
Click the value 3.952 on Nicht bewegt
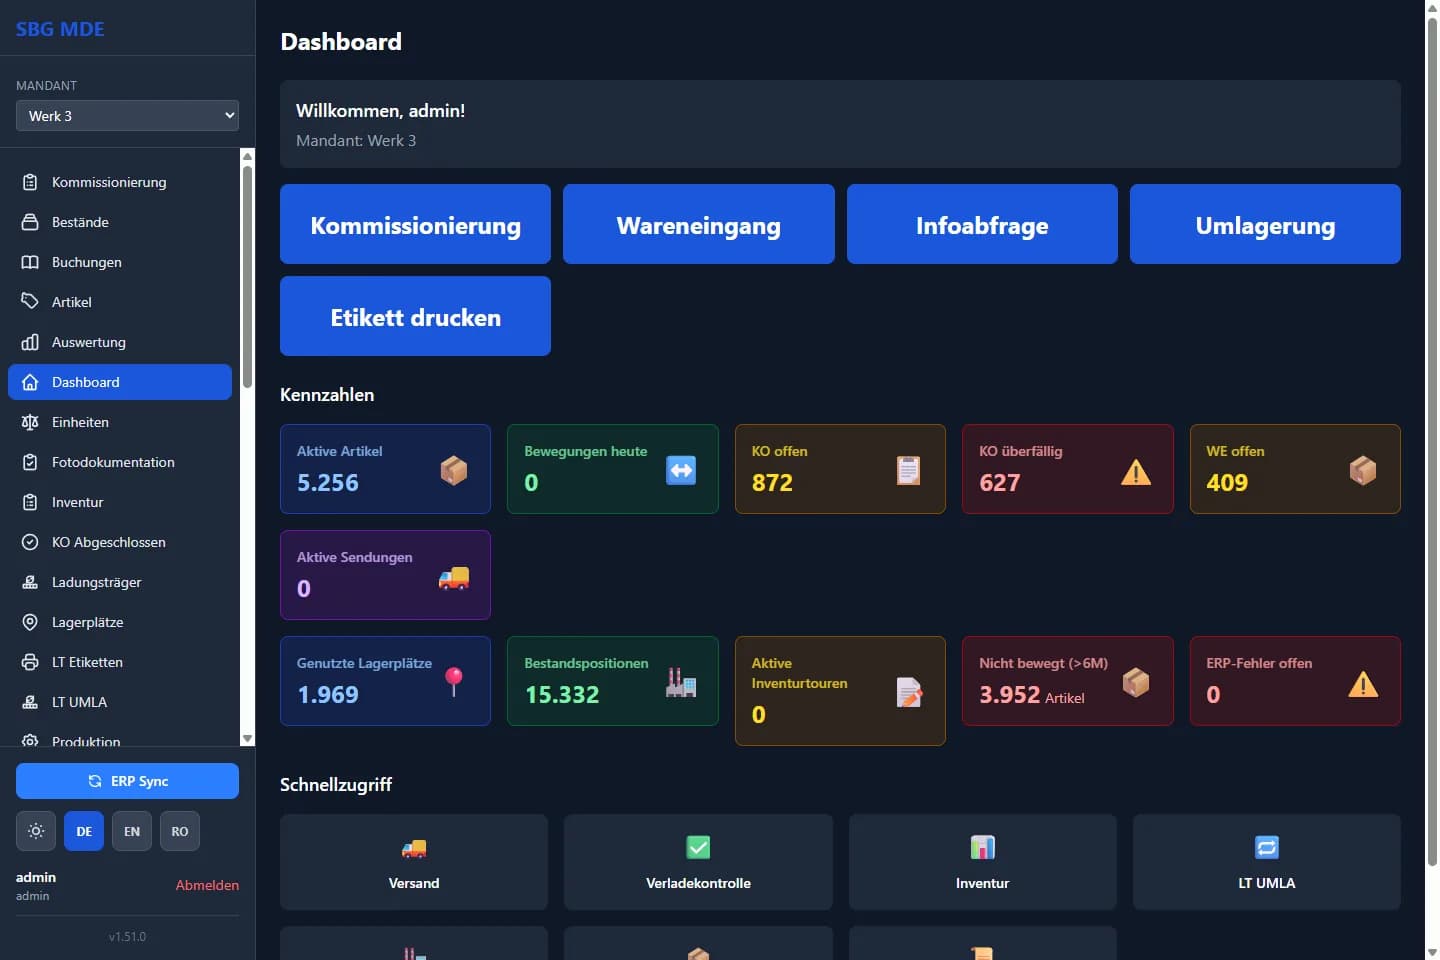click(x=1010, y=694)
